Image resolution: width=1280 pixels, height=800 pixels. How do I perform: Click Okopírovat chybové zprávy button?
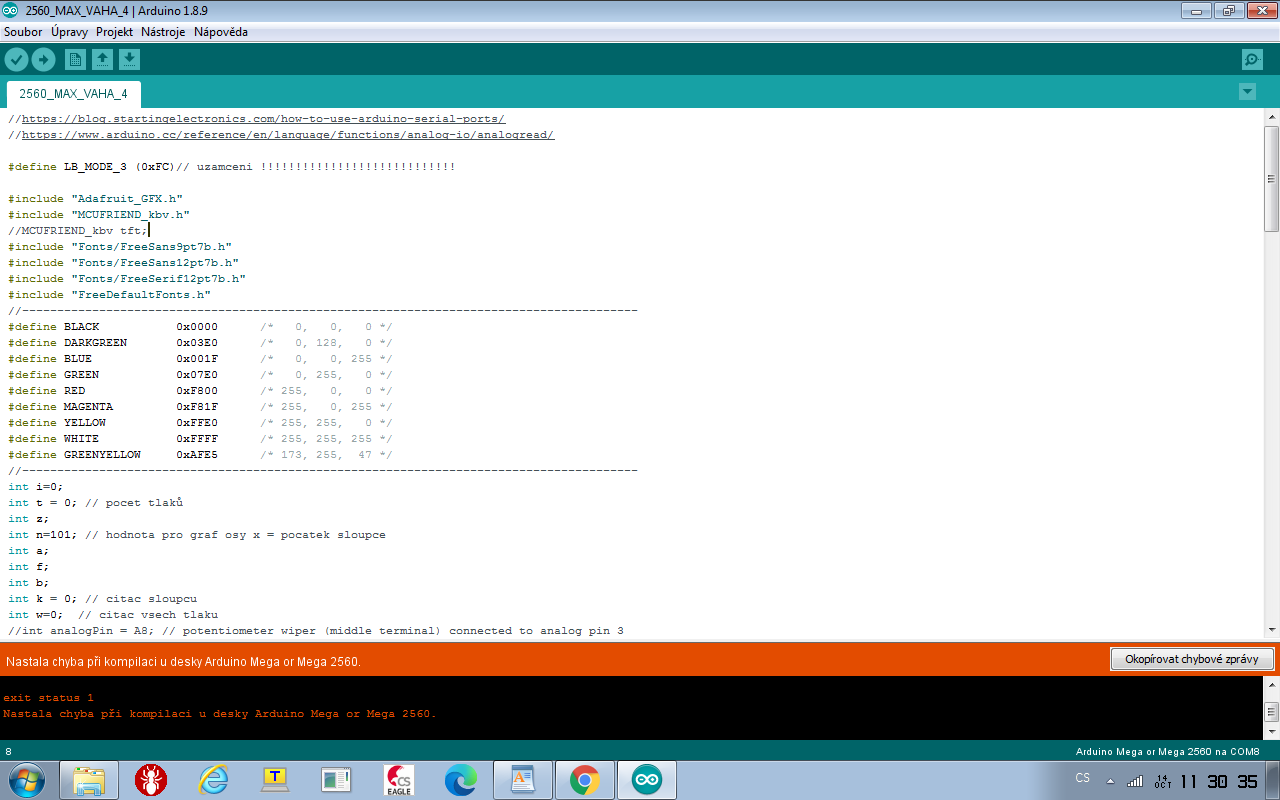pyautogui.click(x=1191, y=660)
